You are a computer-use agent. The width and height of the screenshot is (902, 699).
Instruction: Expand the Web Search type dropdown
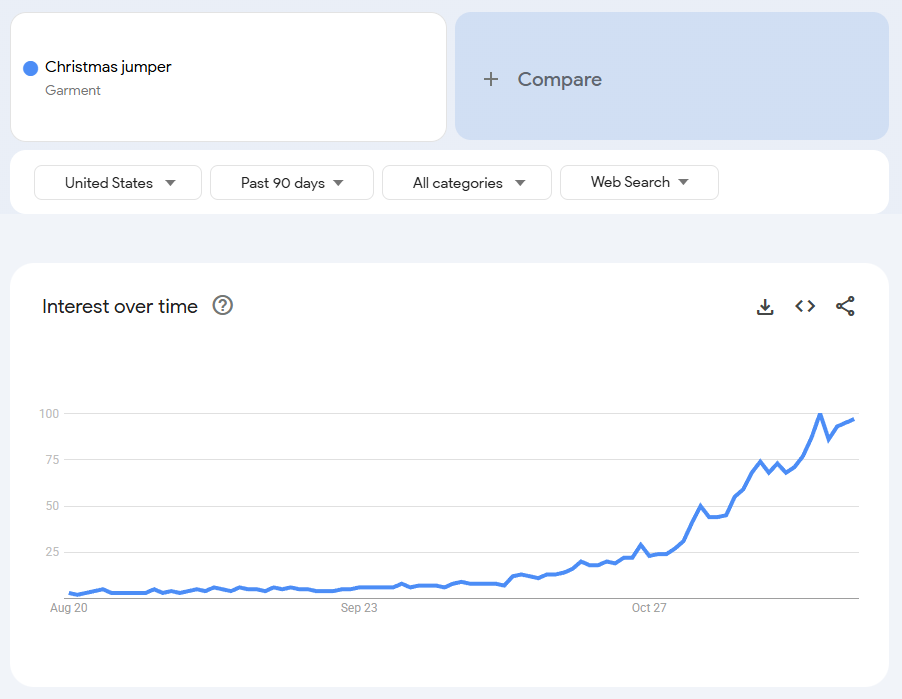[639, 182]
